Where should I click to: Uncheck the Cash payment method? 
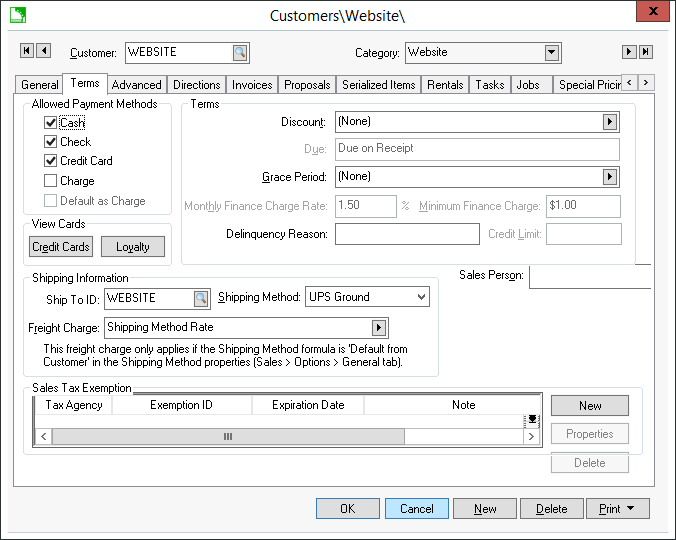(51, 123)
